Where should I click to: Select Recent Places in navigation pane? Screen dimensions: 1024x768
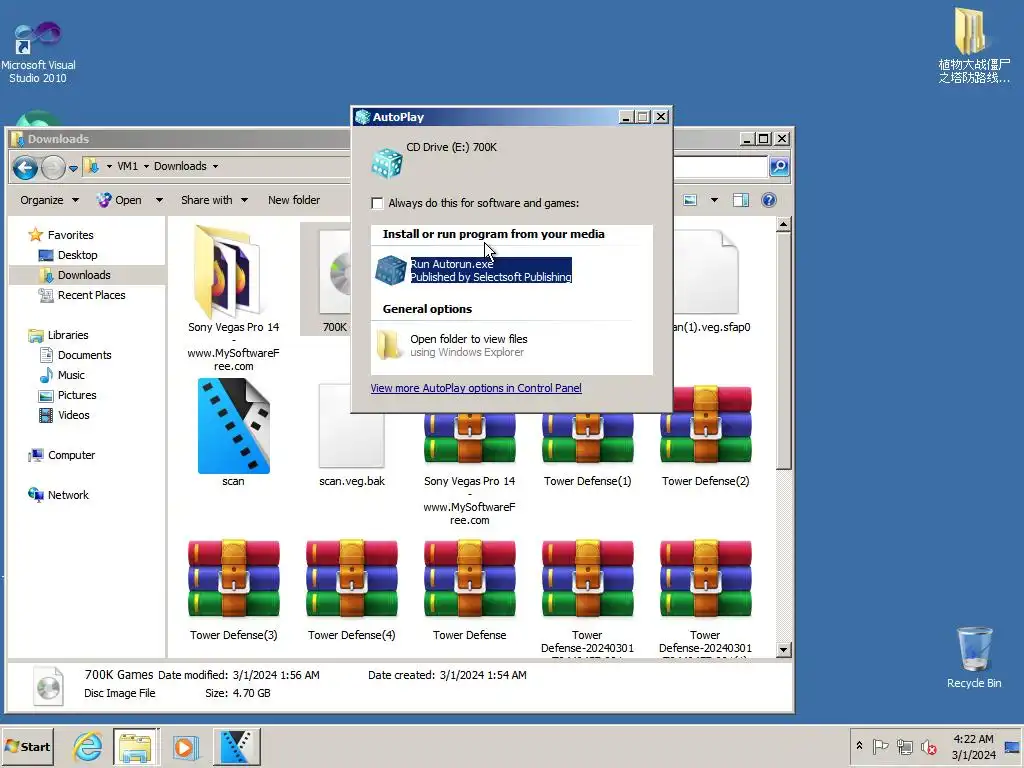pos(82,295)
